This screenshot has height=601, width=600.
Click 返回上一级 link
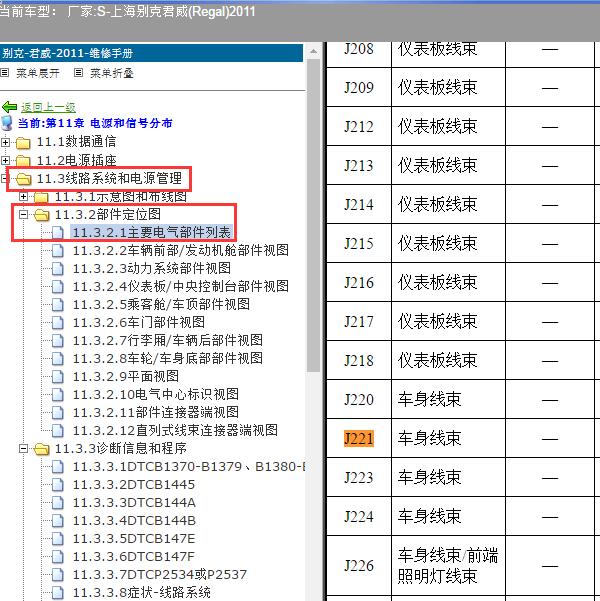(48, 107)
